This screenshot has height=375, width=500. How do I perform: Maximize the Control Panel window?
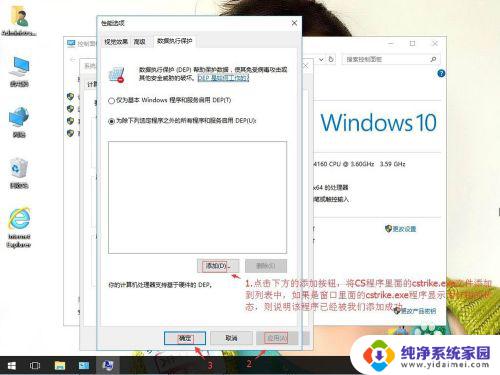point(412,43)
